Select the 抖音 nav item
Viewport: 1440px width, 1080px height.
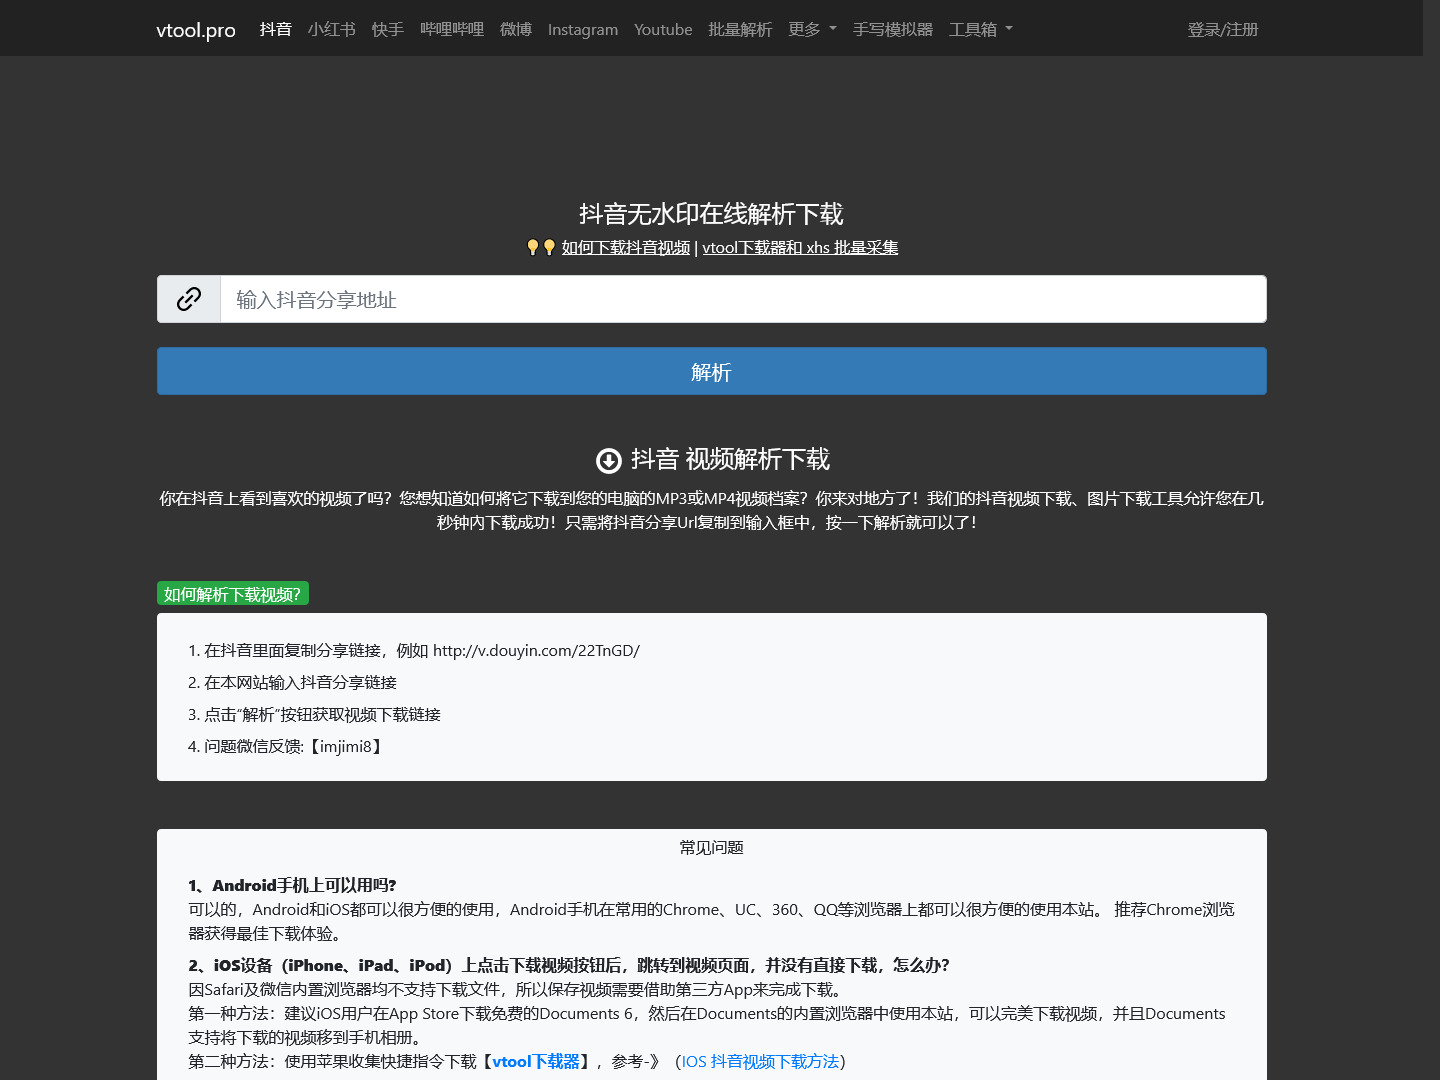276,29
